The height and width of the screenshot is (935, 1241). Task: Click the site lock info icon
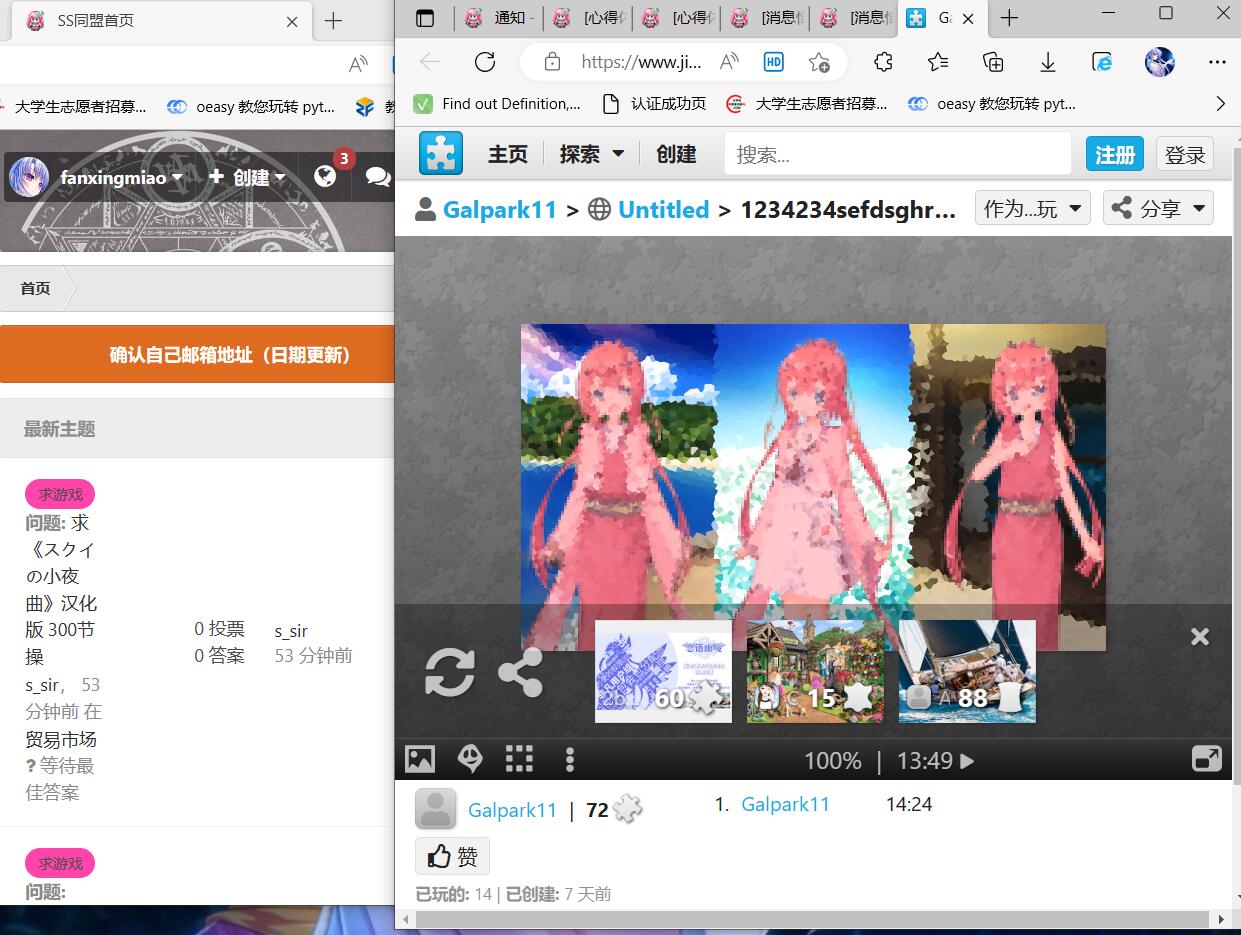[x=552, y=62]
